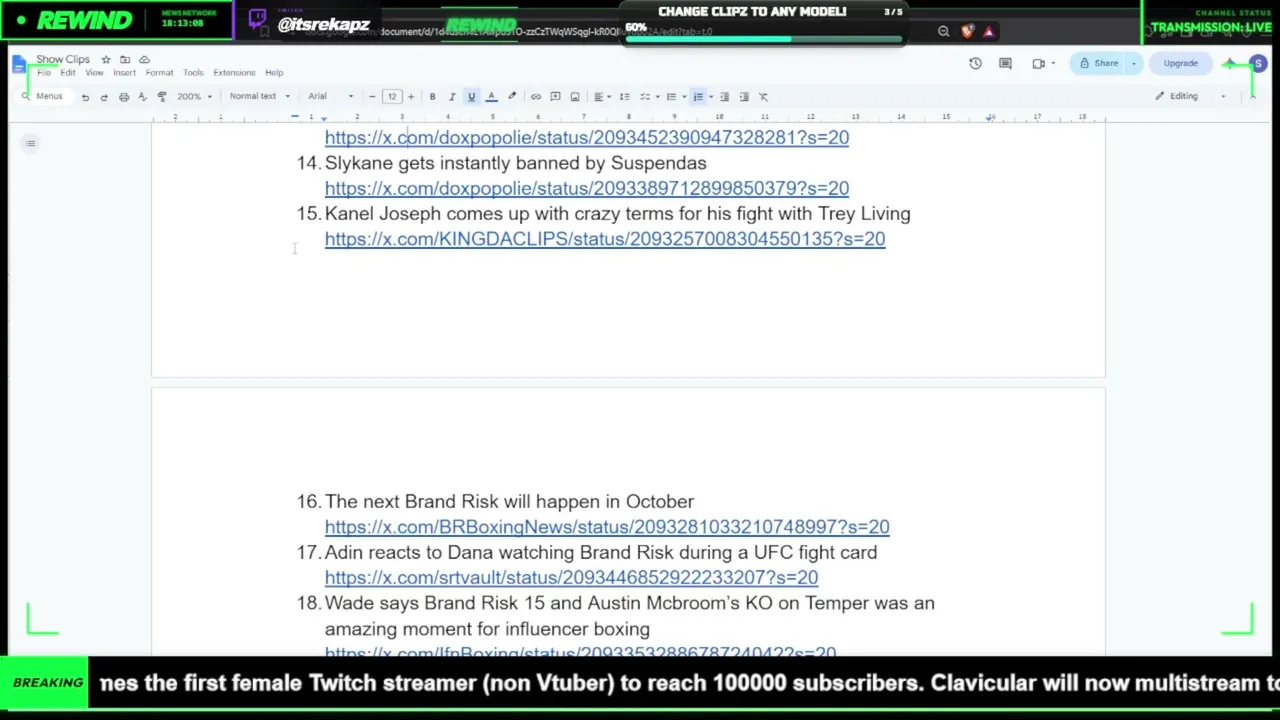Click the Upgrade button
The image size is (1280, 720).
coord(1181,64)
